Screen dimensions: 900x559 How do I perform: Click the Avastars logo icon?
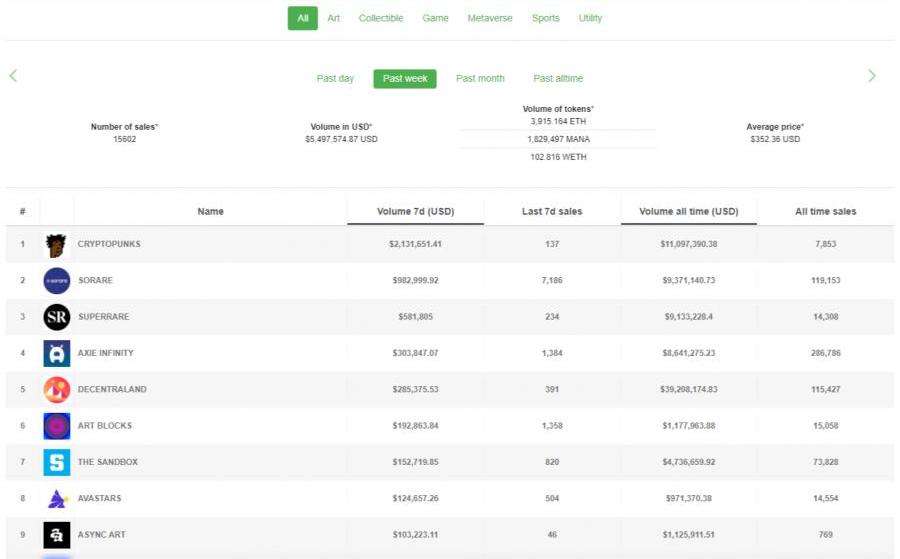click(x=57, y=499)
